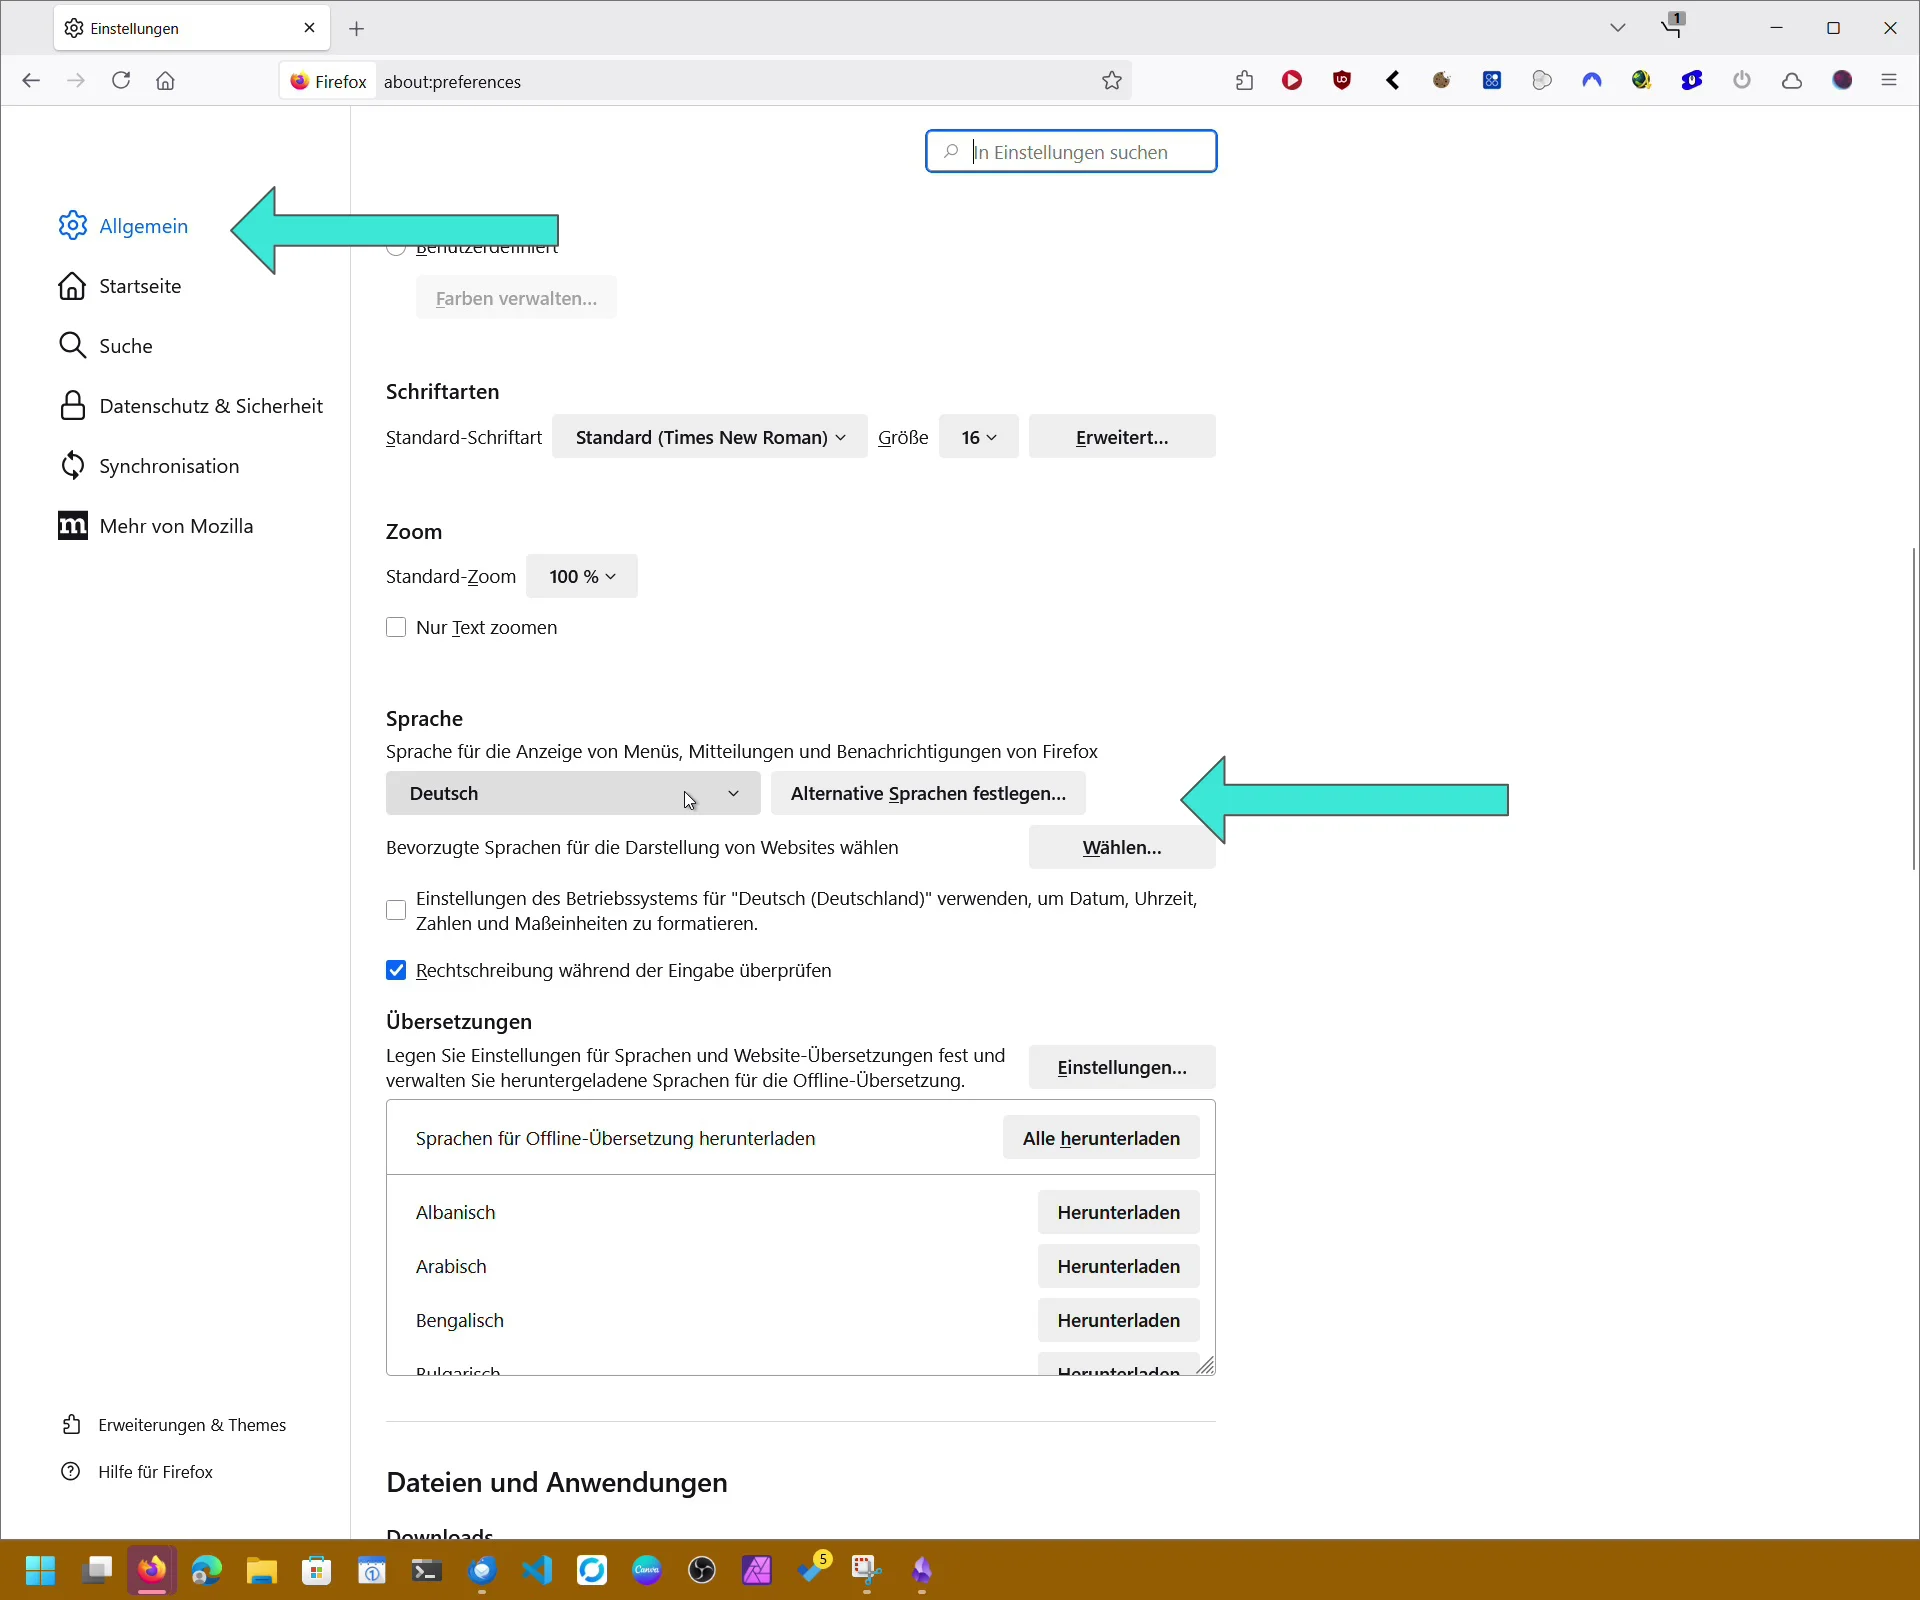Open Thunderbird from the taskbar
1920x1600 pixels.
coord(482,1571)
